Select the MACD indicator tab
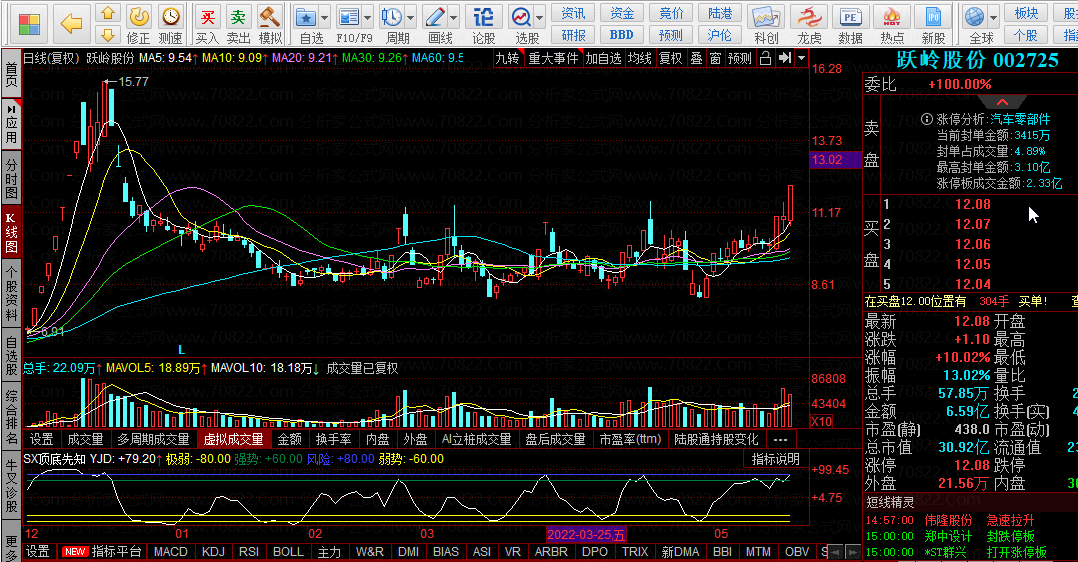1078x562 pixels. point(170,552)
